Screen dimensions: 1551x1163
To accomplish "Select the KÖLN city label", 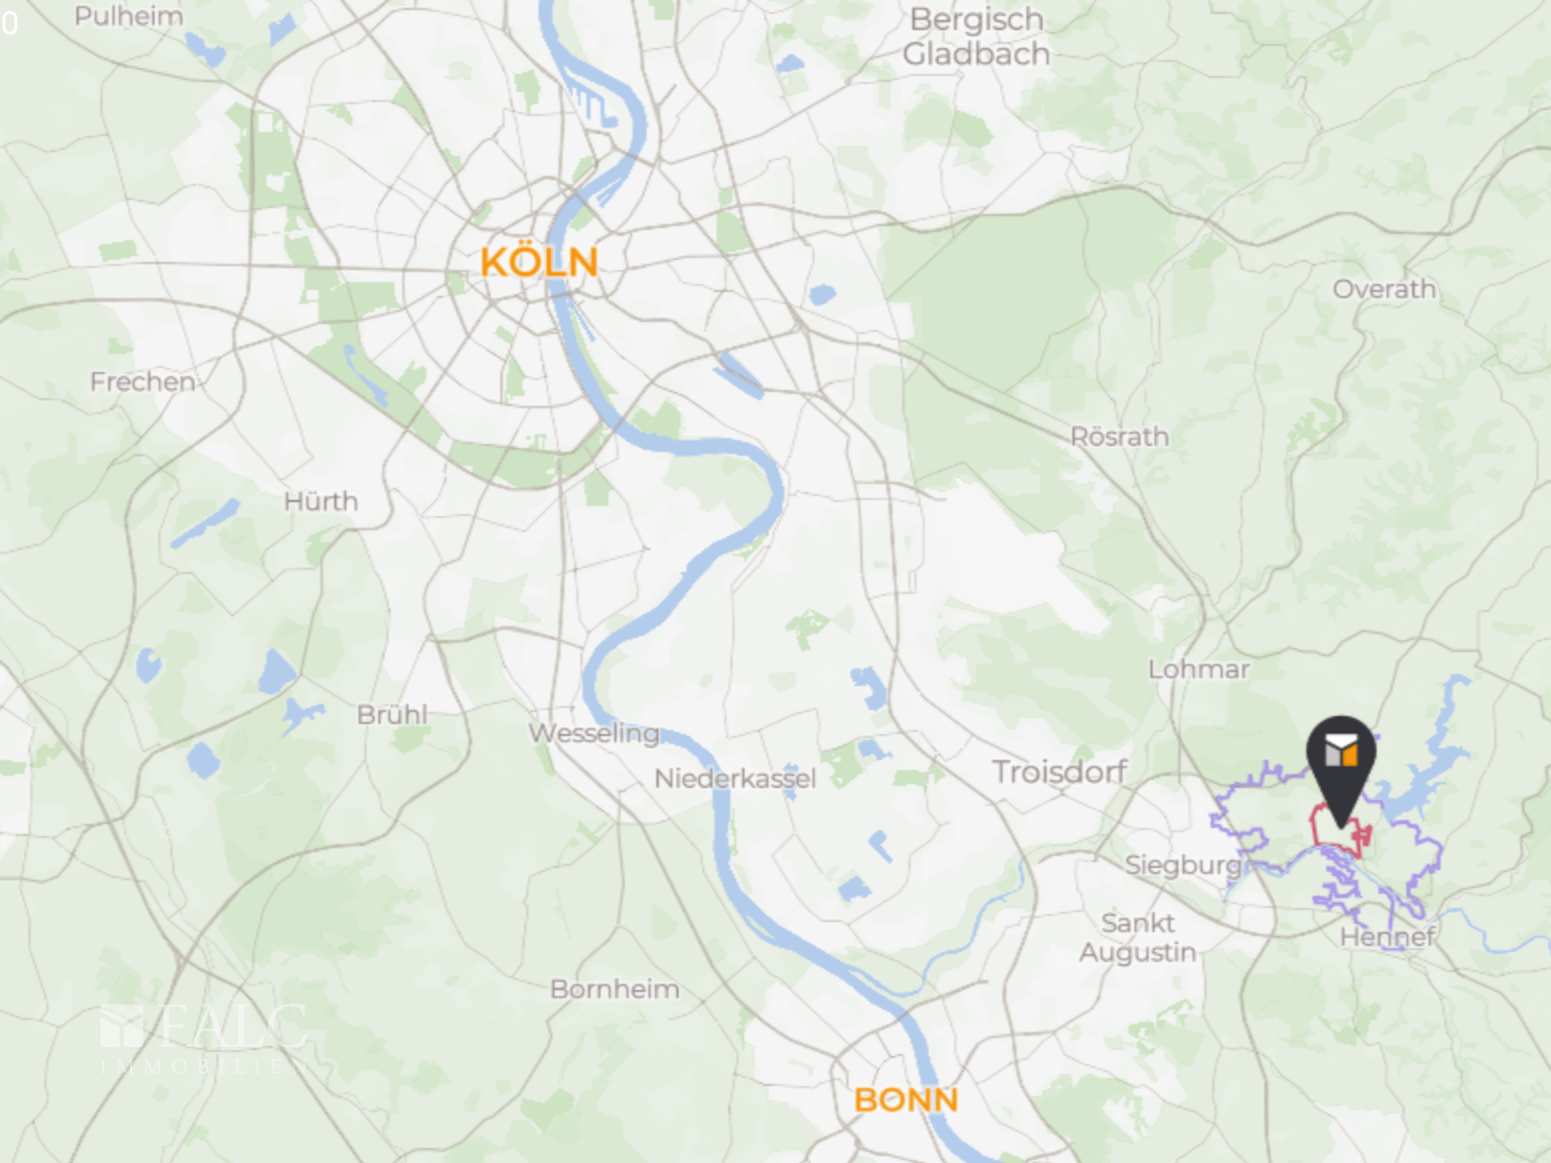I will coord(539,262).
